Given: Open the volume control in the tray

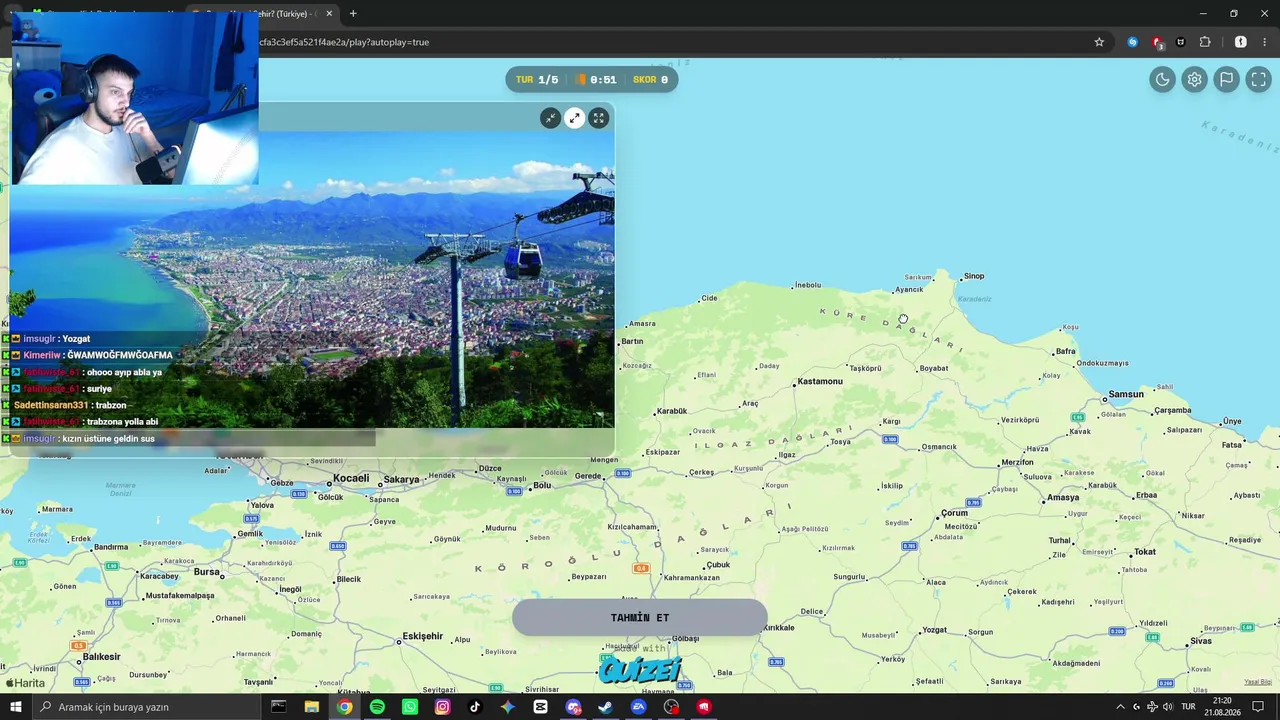Looking at the screenshot, I should click(1168, 707).
